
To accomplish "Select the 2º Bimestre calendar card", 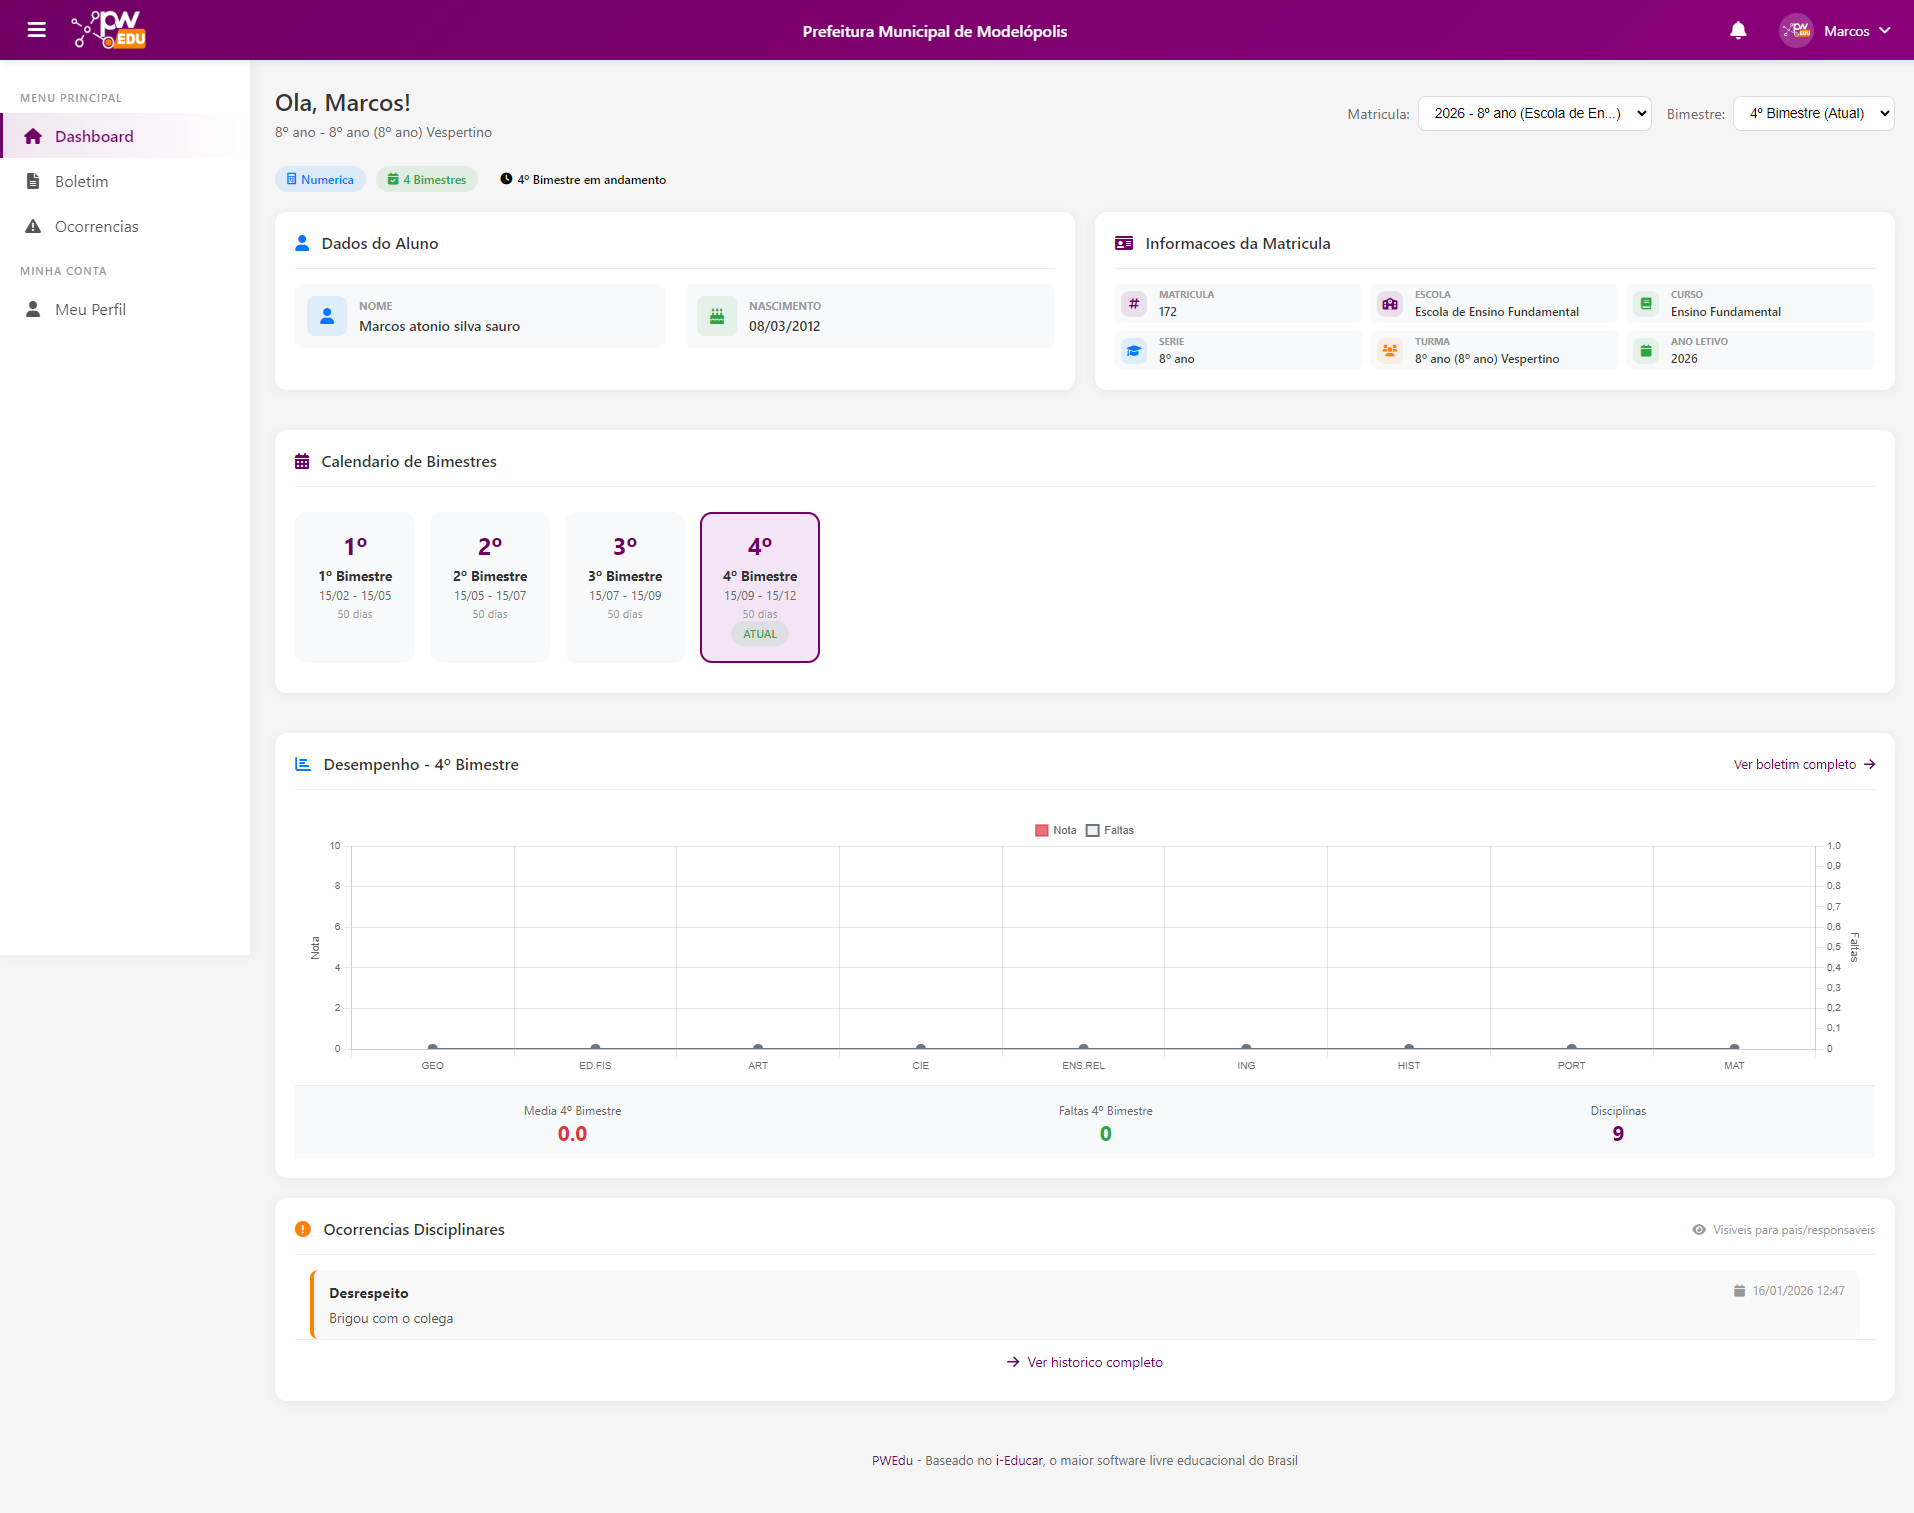I will click(x=490, y=587).
